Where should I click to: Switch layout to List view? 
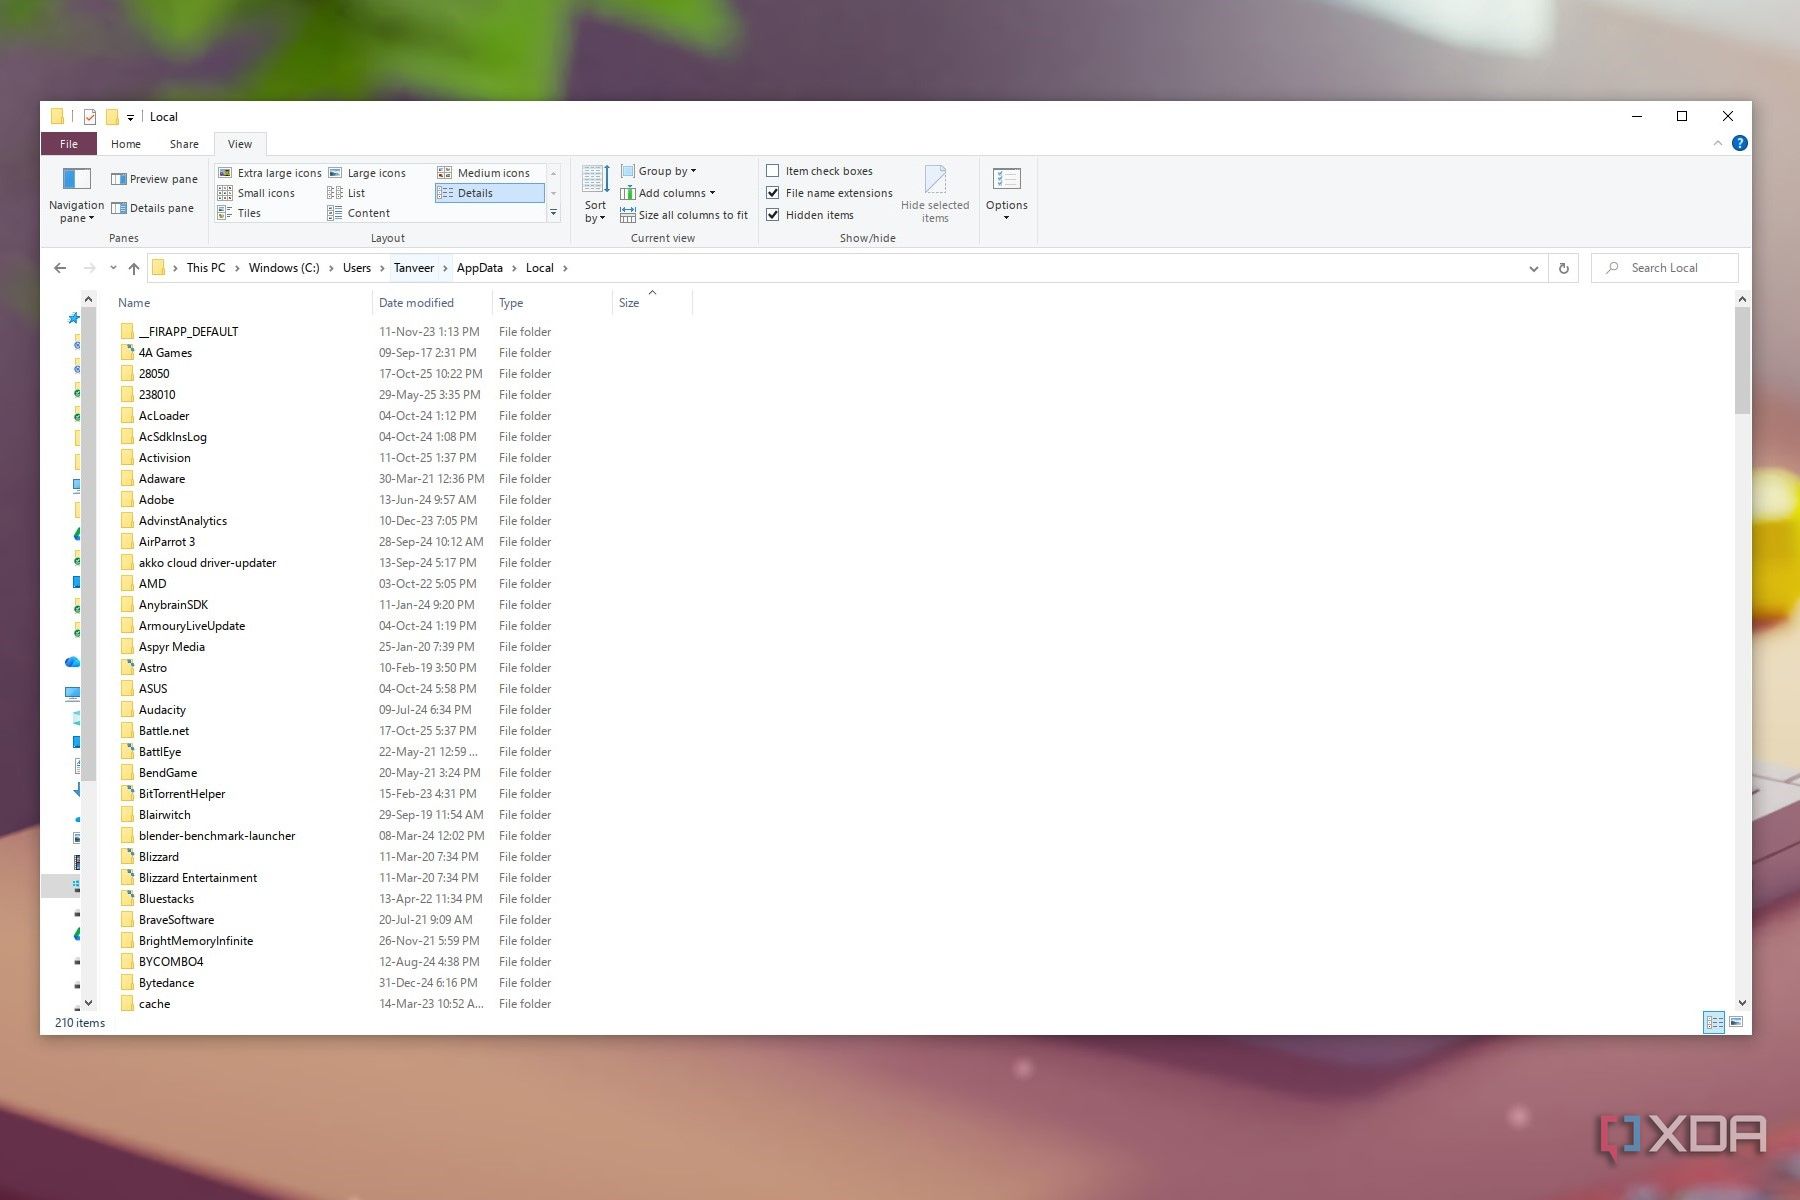347,193
